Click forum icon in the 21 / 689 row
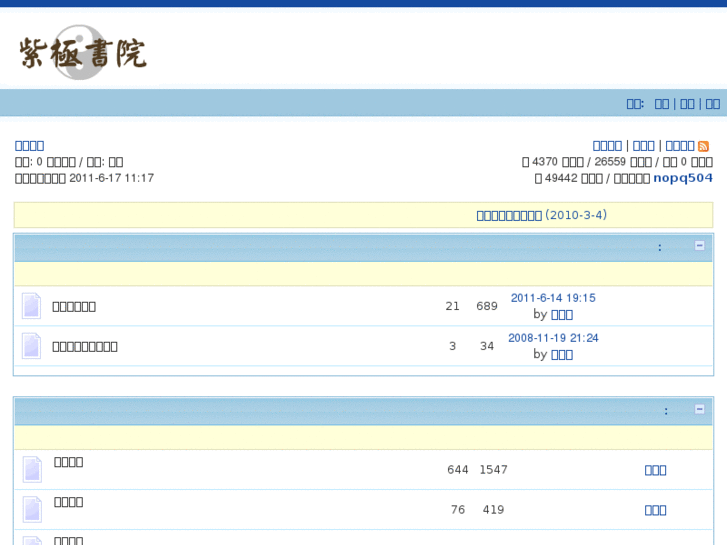Viewport: 727px width, 545px height. (x=32, y=306)
